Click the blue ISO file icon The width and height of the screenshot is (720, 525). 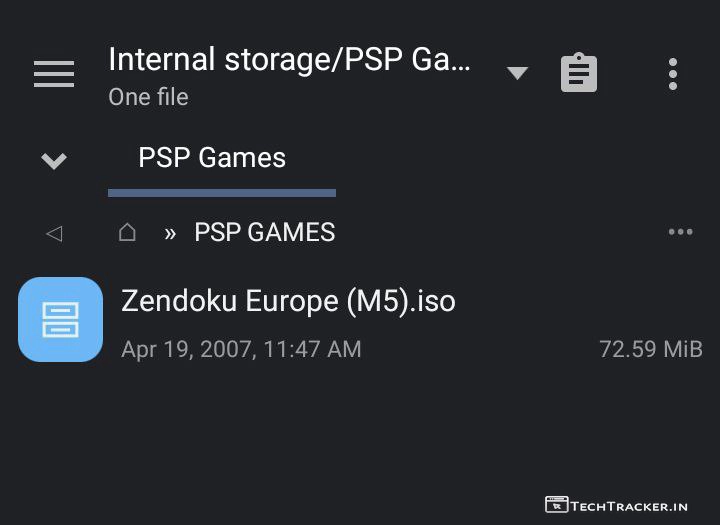point(60,319)
